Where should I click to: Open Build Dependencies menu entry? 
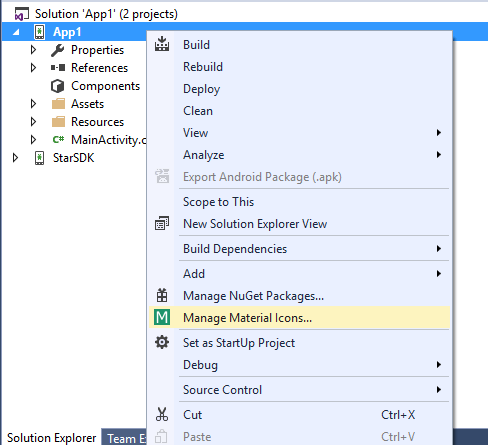point(299,249)
